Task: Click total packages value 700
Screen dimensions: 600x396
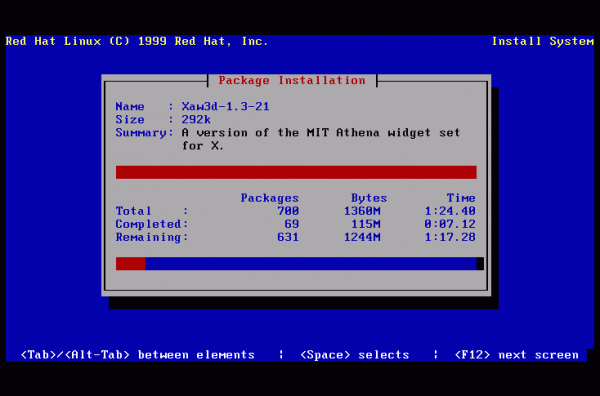Action: [288, 211]
